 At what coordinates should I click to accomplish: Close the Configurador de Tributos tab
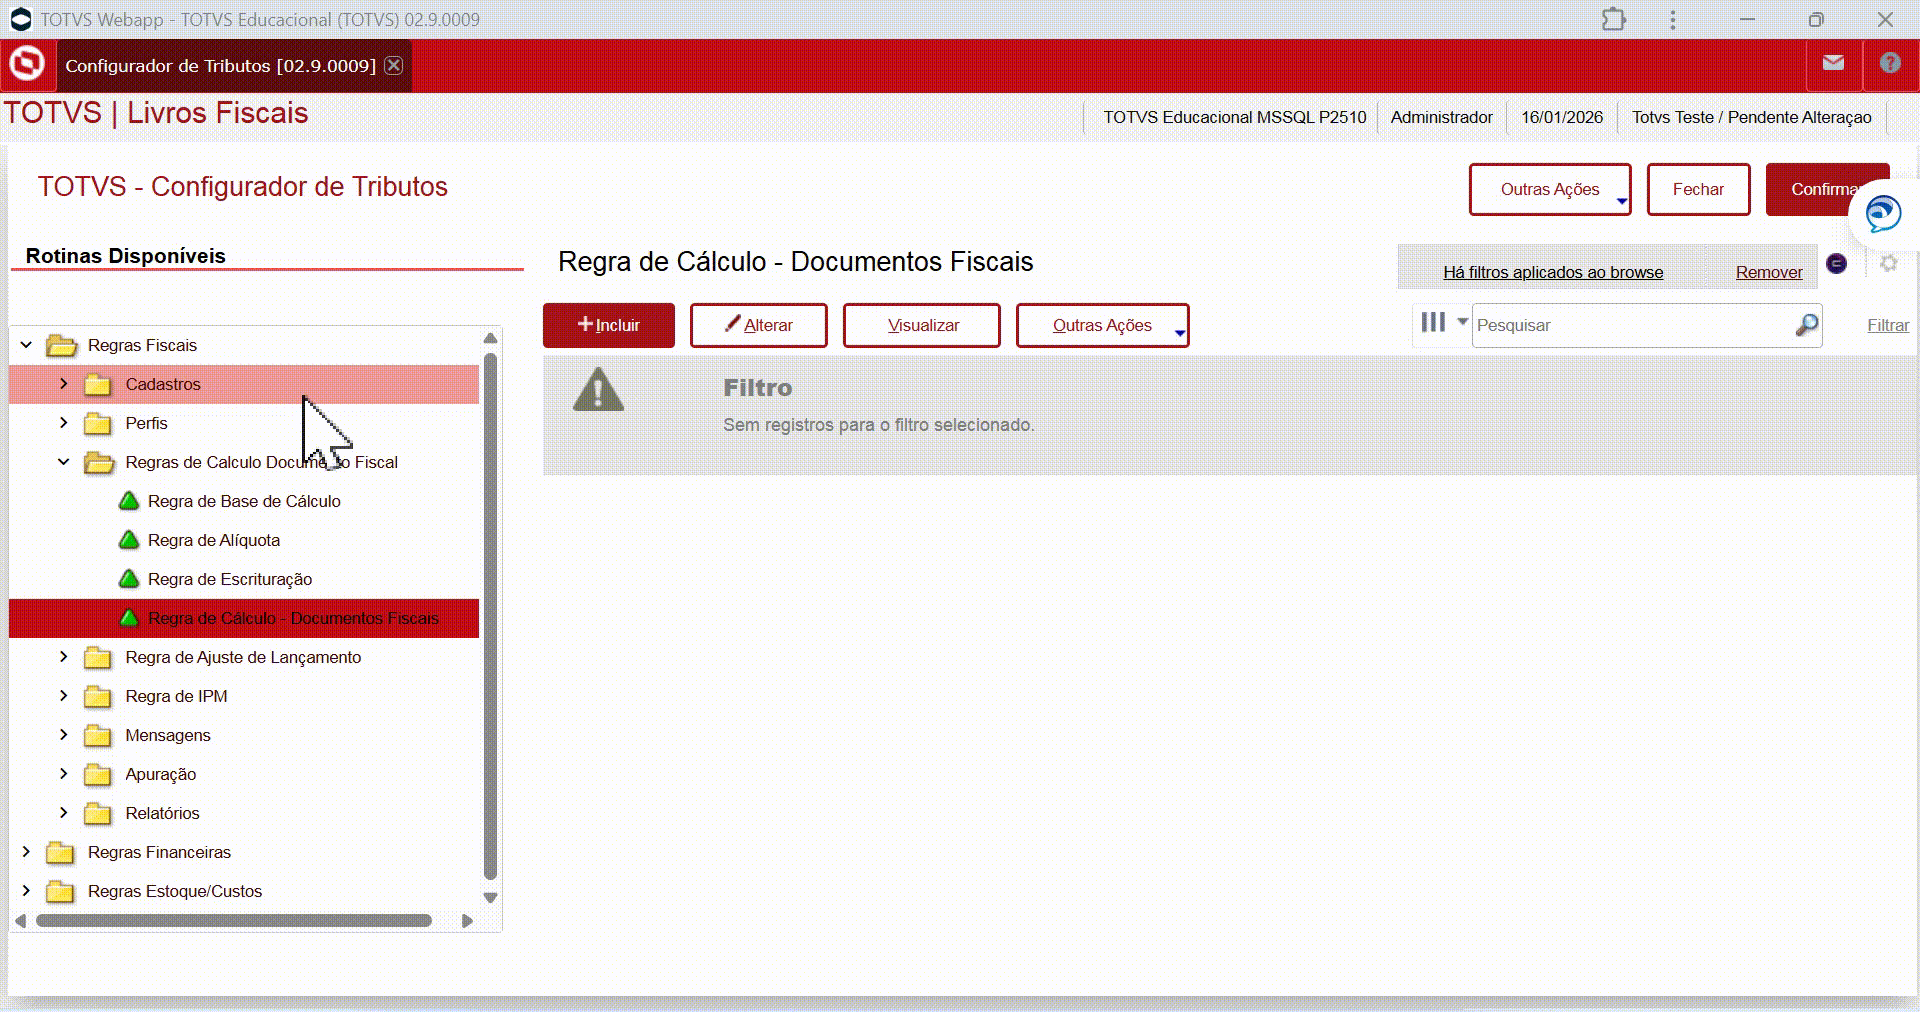[x=394, y=65]
